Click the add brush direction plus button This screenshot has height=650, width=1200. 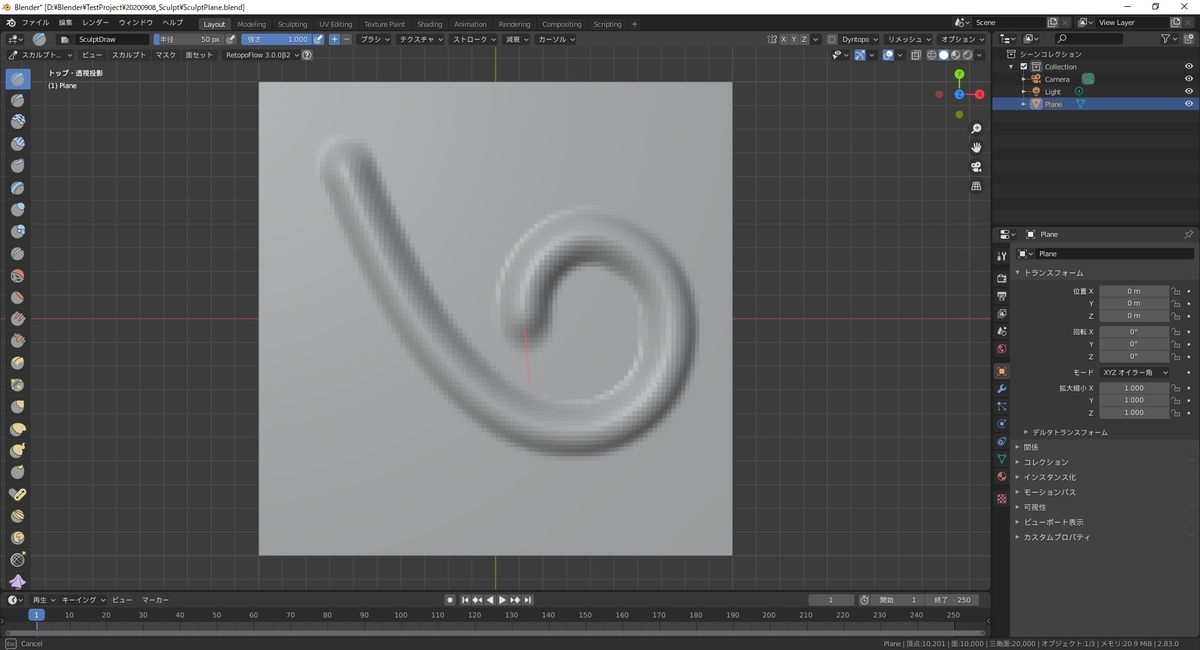(x=334, y=39)
